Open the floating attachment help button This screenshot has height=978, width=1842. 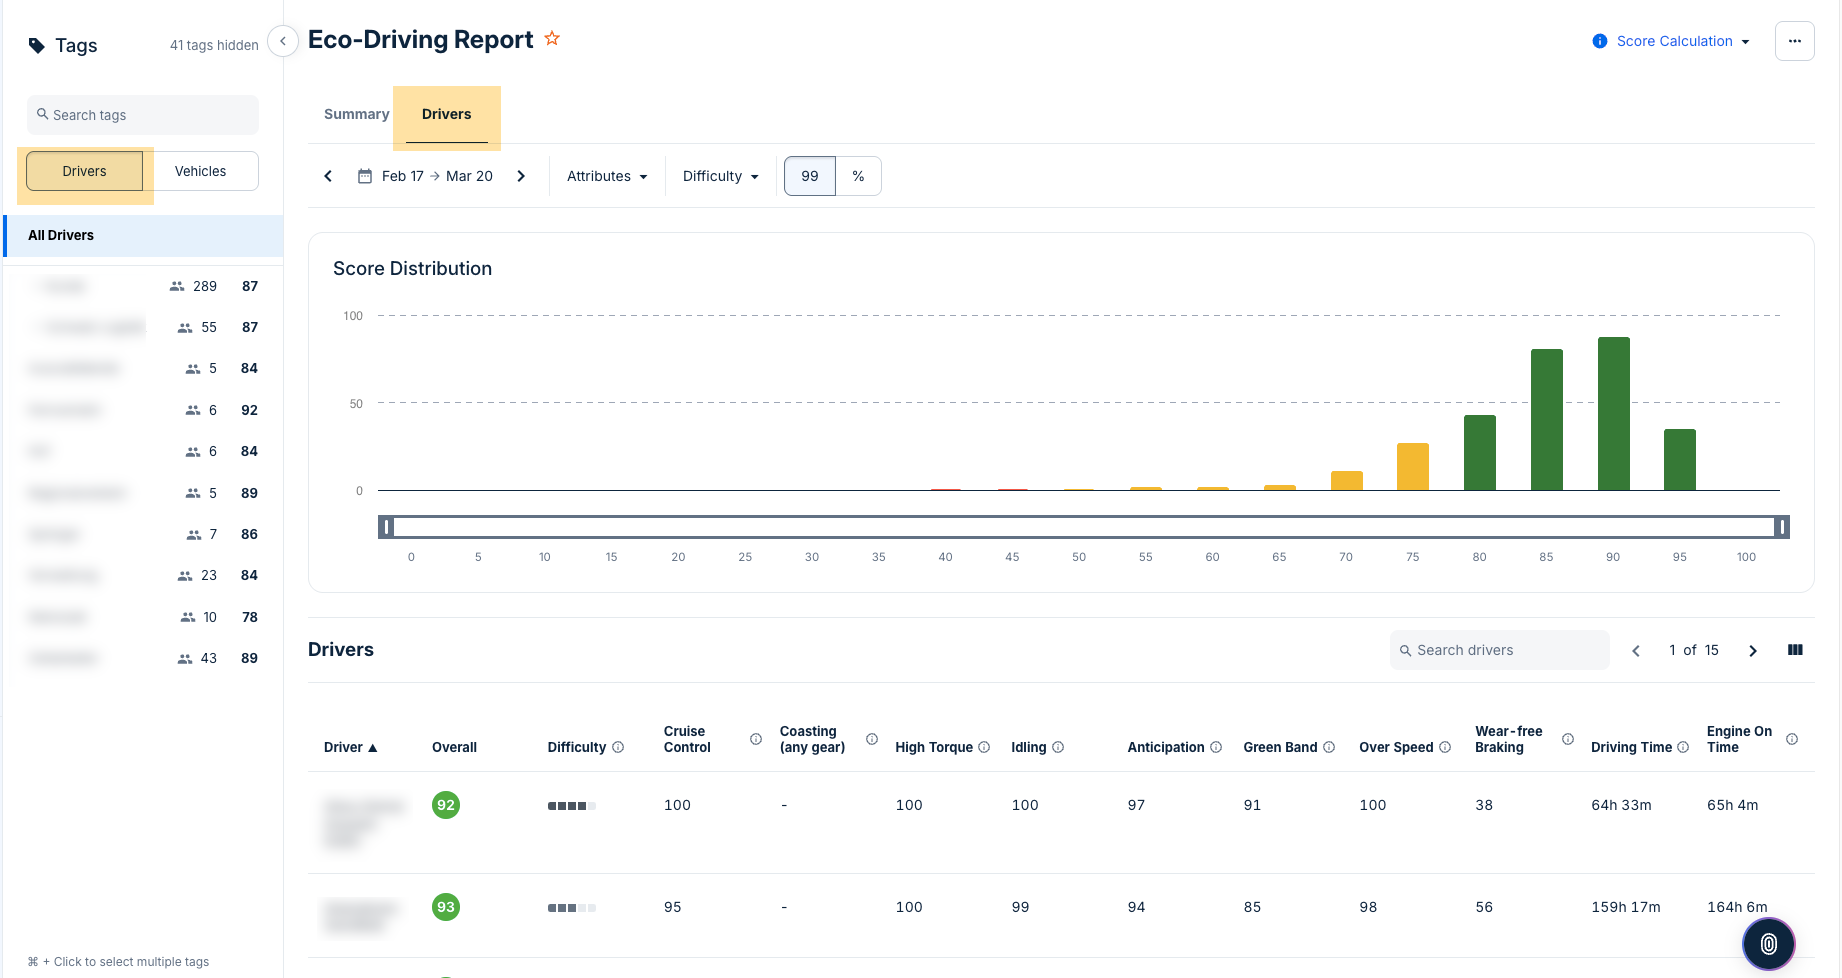(1768, 943)
